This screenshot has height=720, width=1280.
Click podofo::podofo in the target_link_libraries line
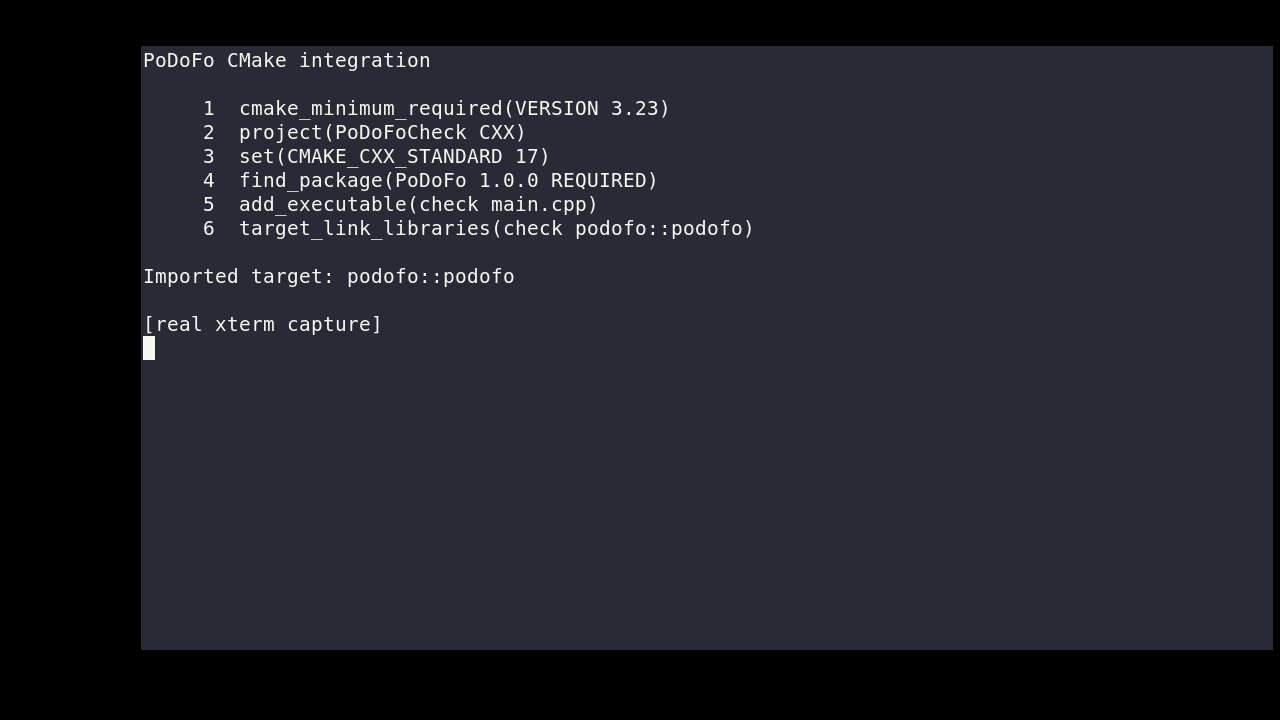pyautogui.click(x=659, y=229)
